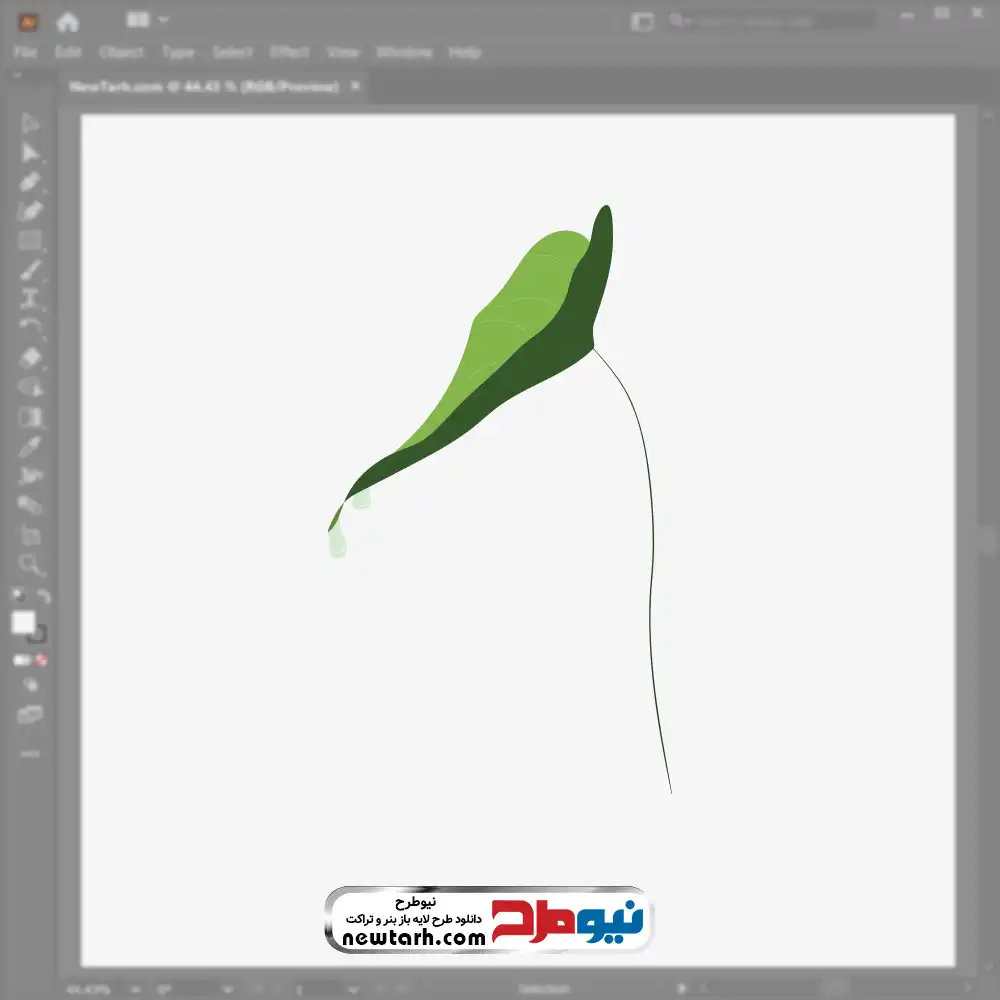1000x1000 pixels.
Task: Click the Stroke swatch behind the fill
Action: (x=40, y=636)
